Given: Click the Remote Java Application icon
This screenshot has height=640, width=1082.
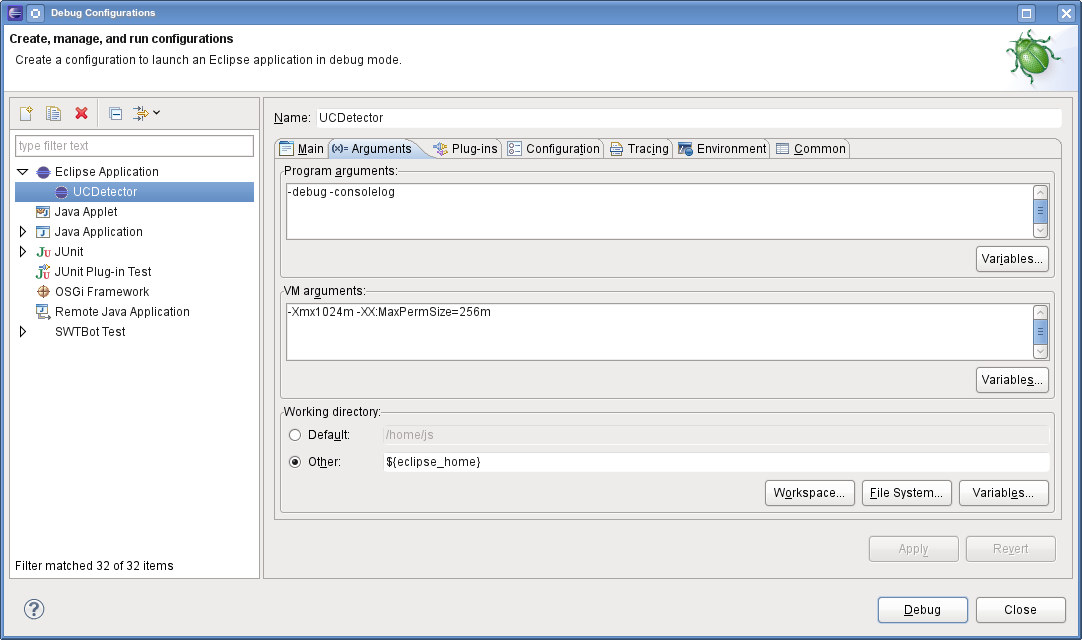Looking at the screenshot, I should [x=43, y=312].
